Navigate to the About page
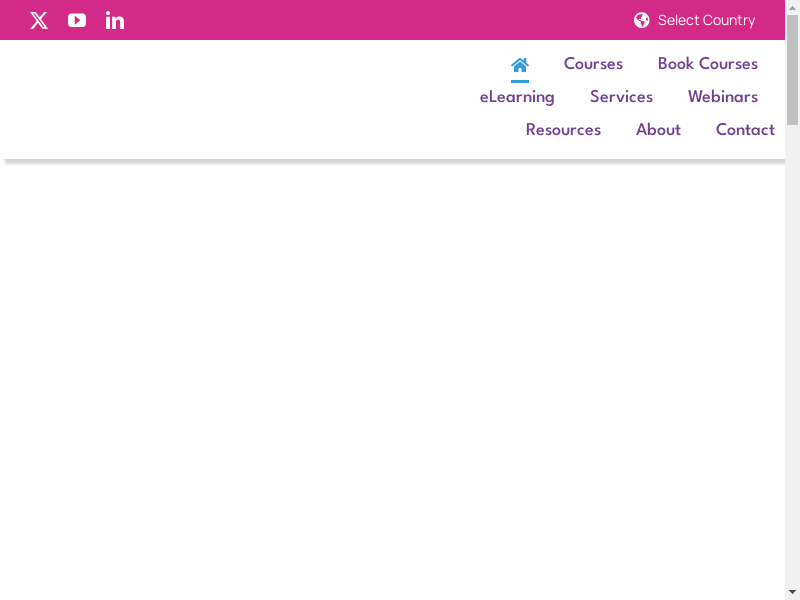The height and width of the screenshot is (600, 800). coord(658,130)
